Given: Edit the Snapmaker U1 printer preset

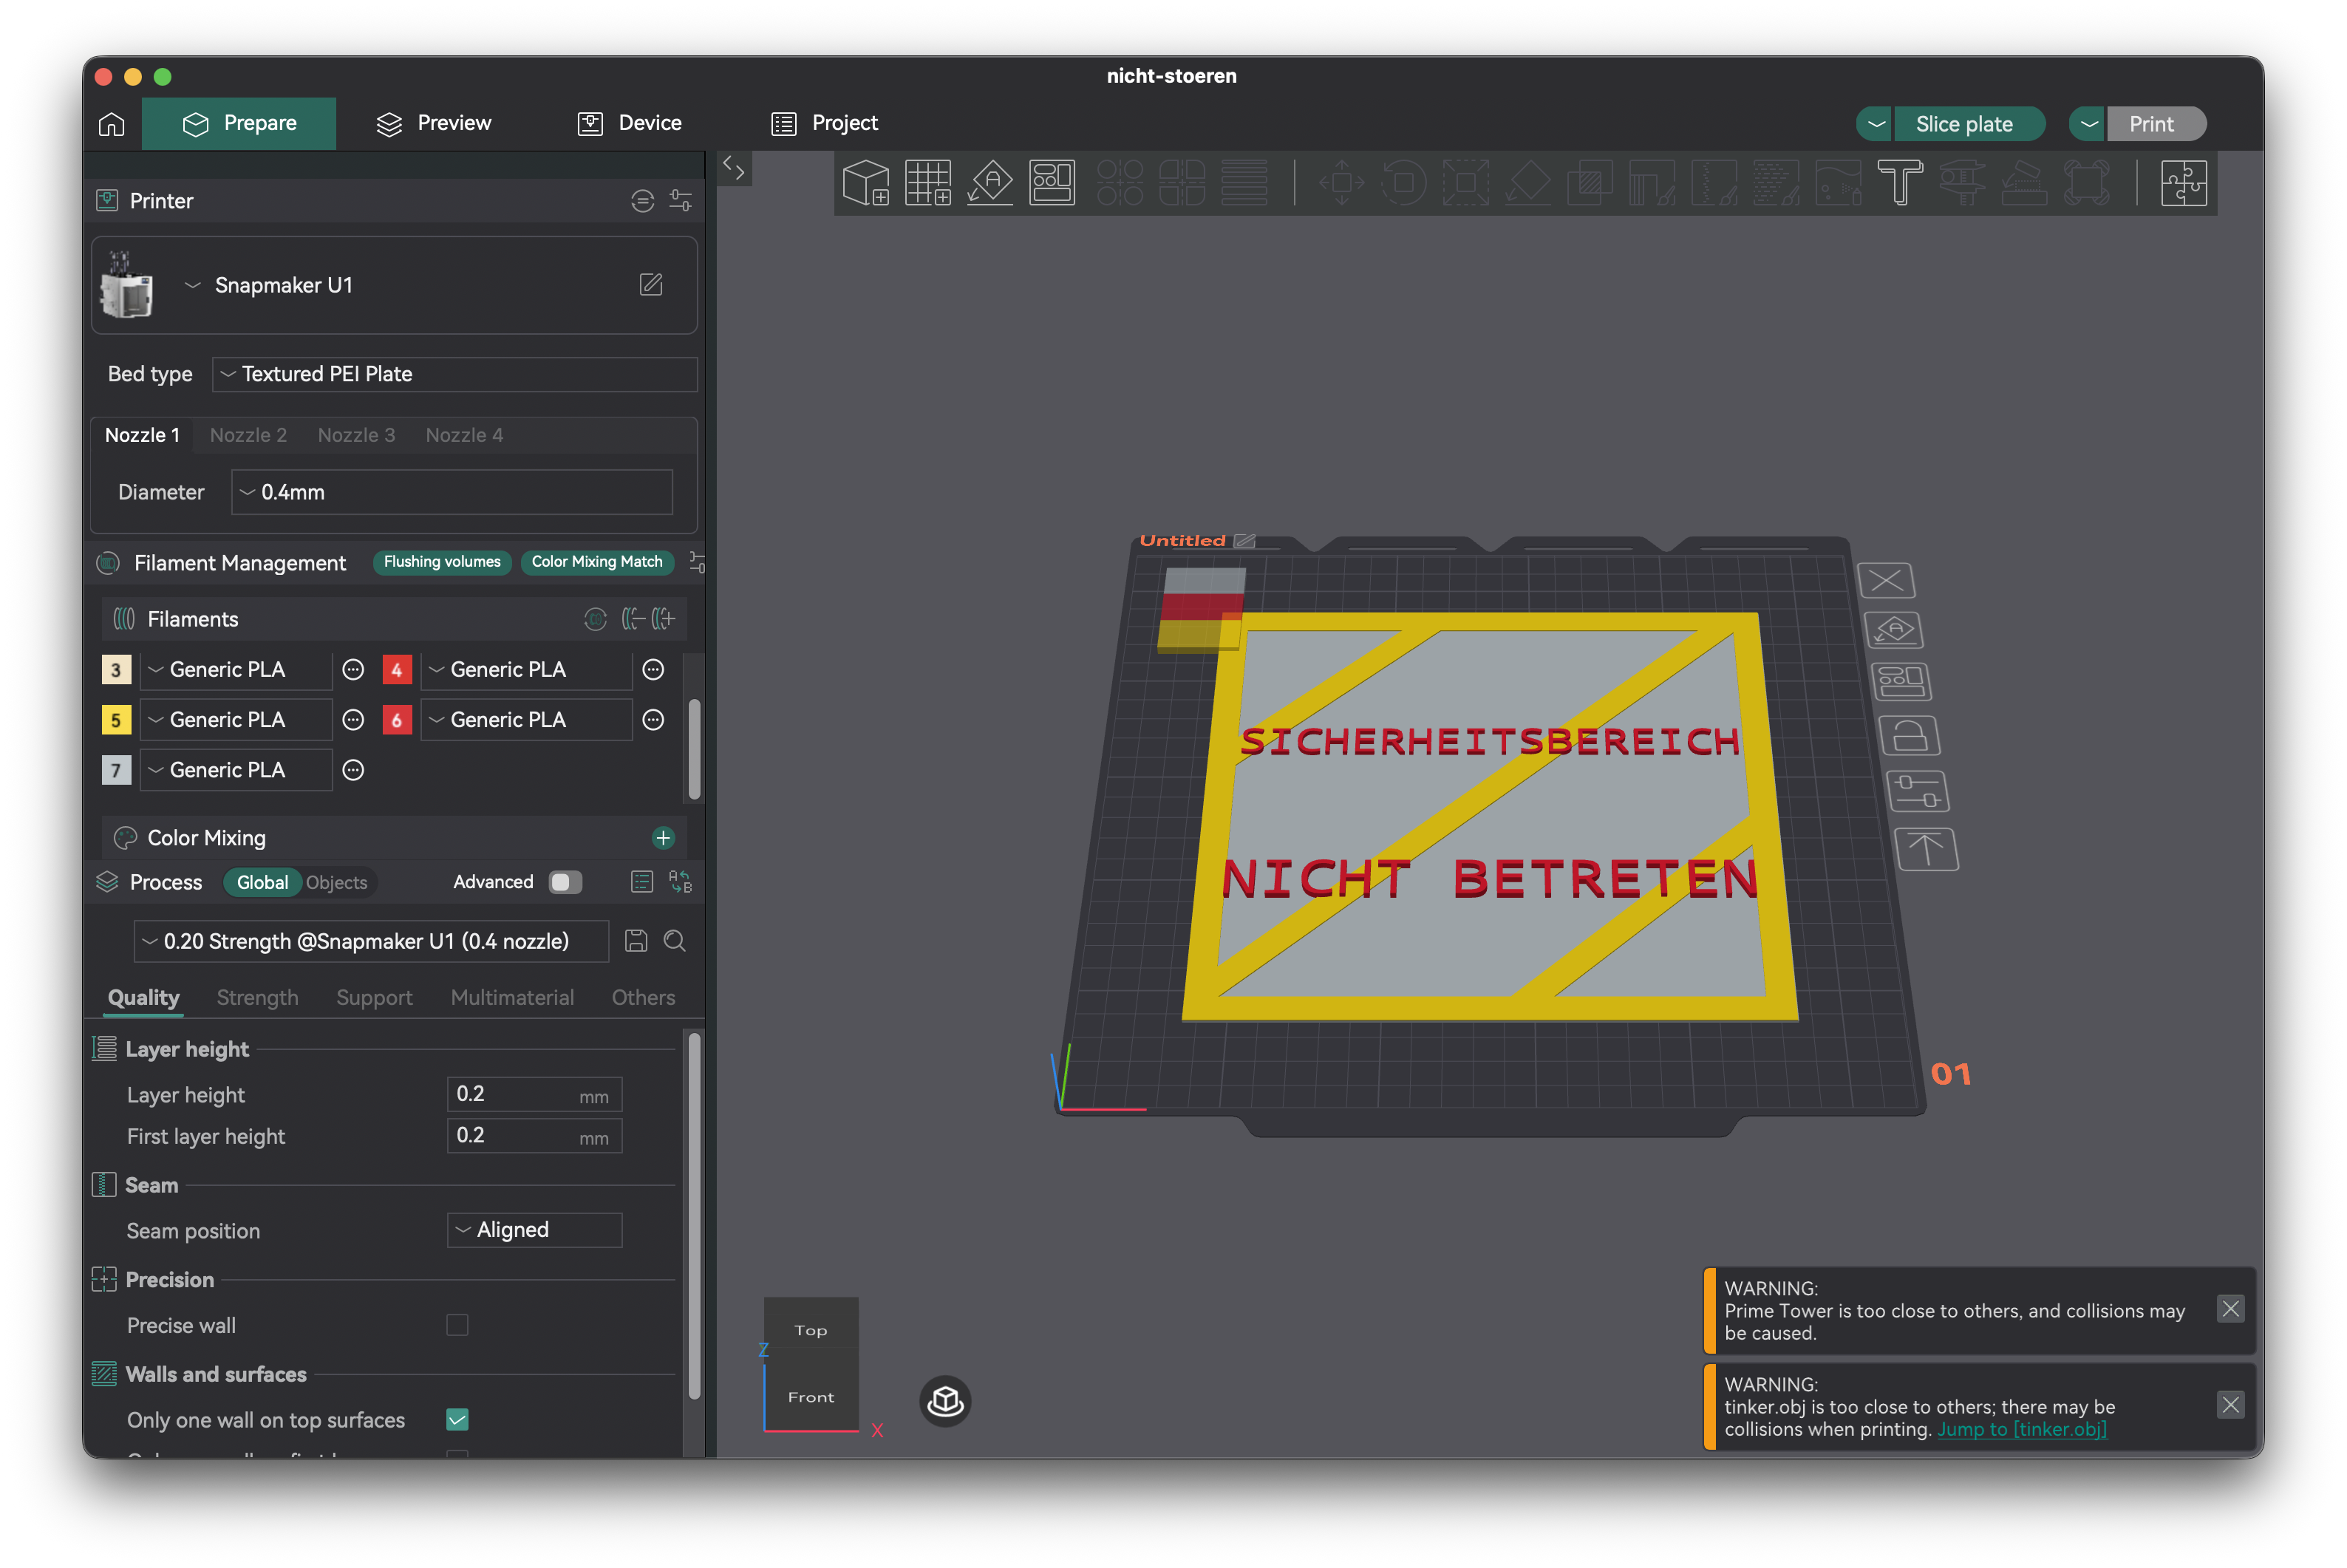Looking at the screenshot, I should coord(651,285).
